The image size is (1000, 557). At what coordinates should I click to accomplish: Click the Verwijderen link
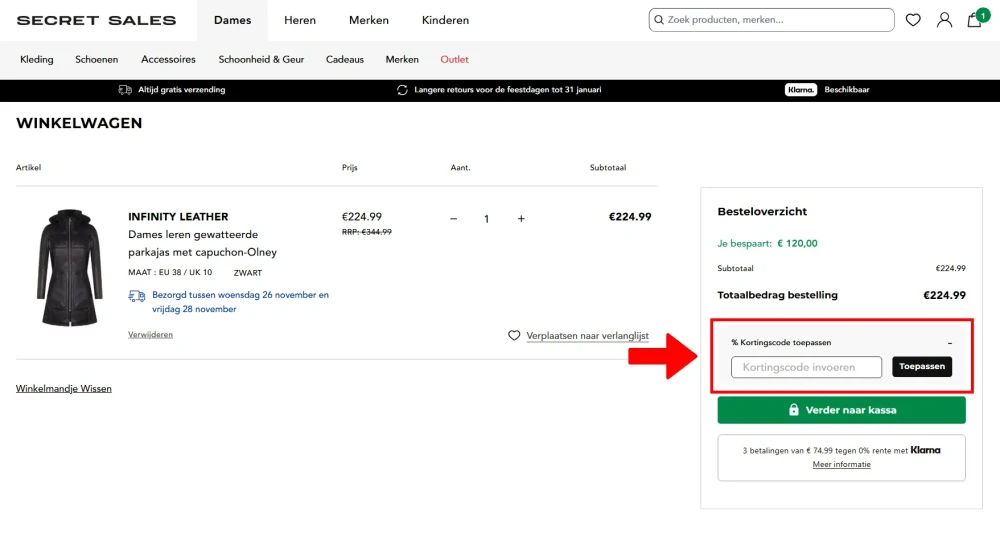coord(150,335)
